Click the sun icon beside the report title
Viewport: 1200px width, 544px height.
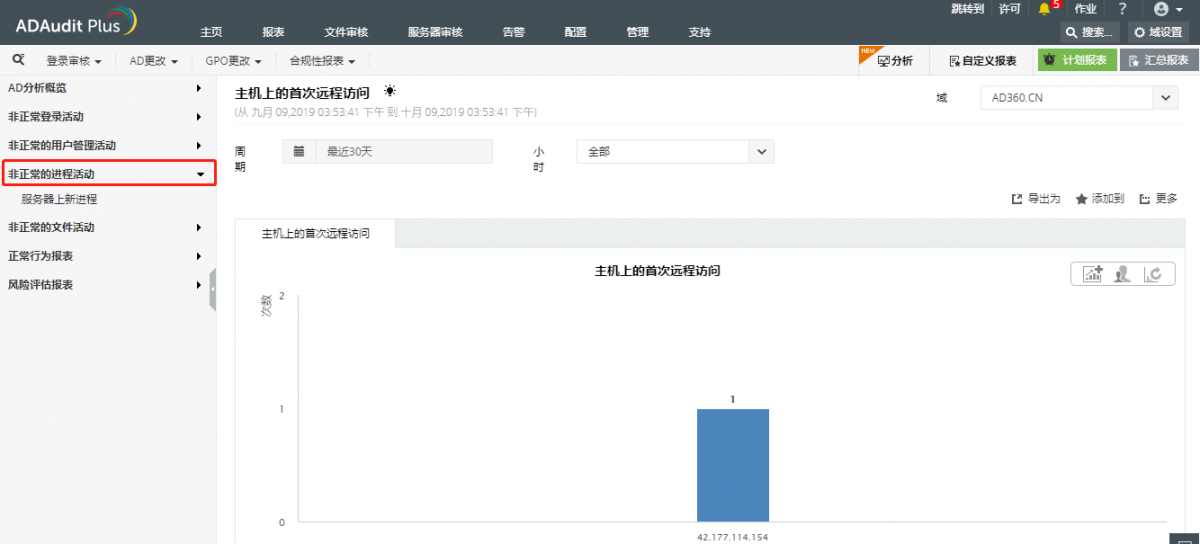click(x=389, y=91)
